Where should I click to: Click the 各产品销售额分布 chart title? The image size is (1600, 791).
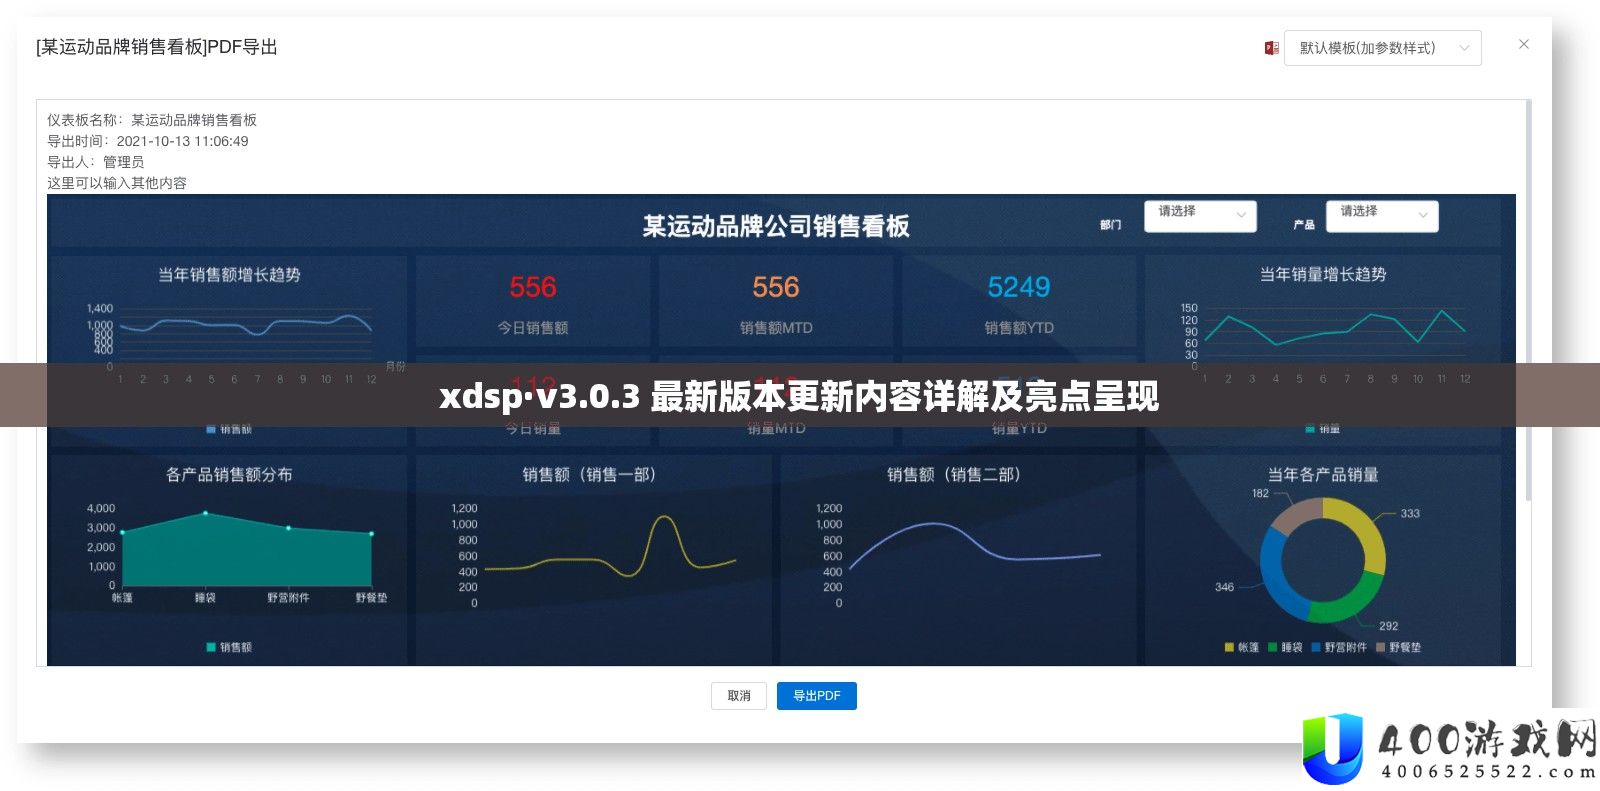[229, 475]
